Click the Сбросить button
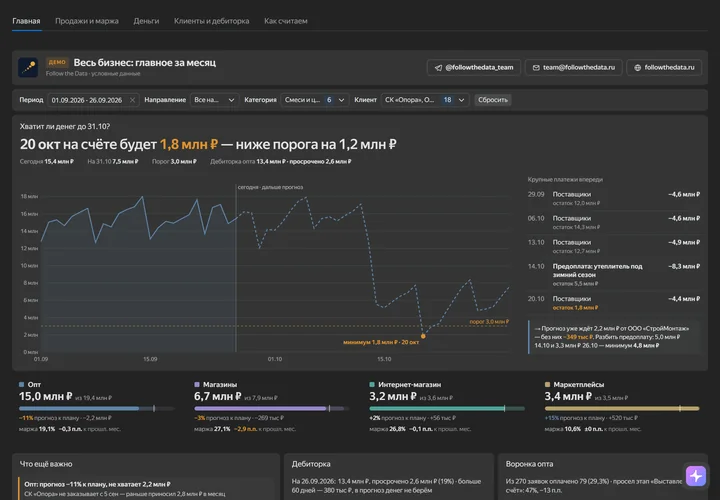 click(493, 100)
